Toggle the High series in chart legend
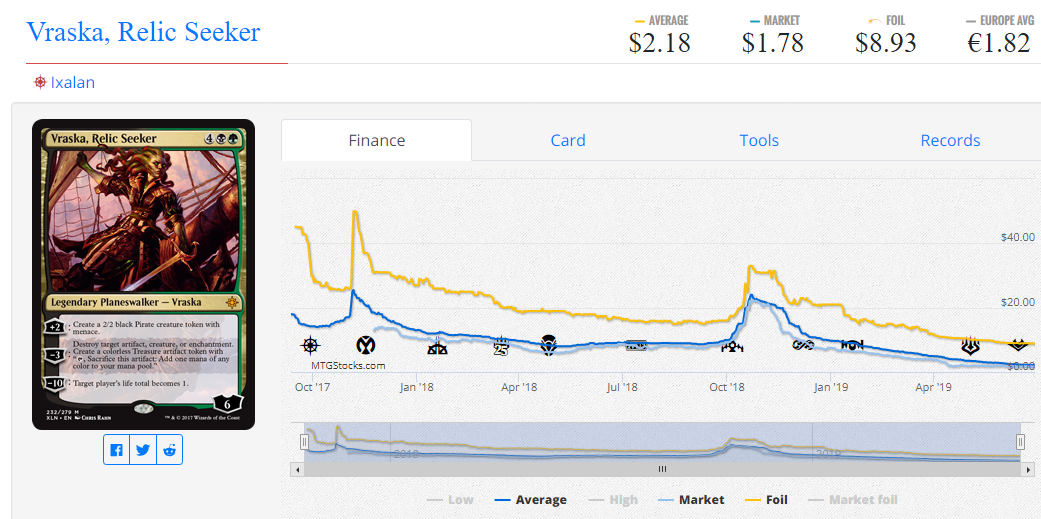The width and height of the screenshot is (1041, 519). click(x=613, y=500)
